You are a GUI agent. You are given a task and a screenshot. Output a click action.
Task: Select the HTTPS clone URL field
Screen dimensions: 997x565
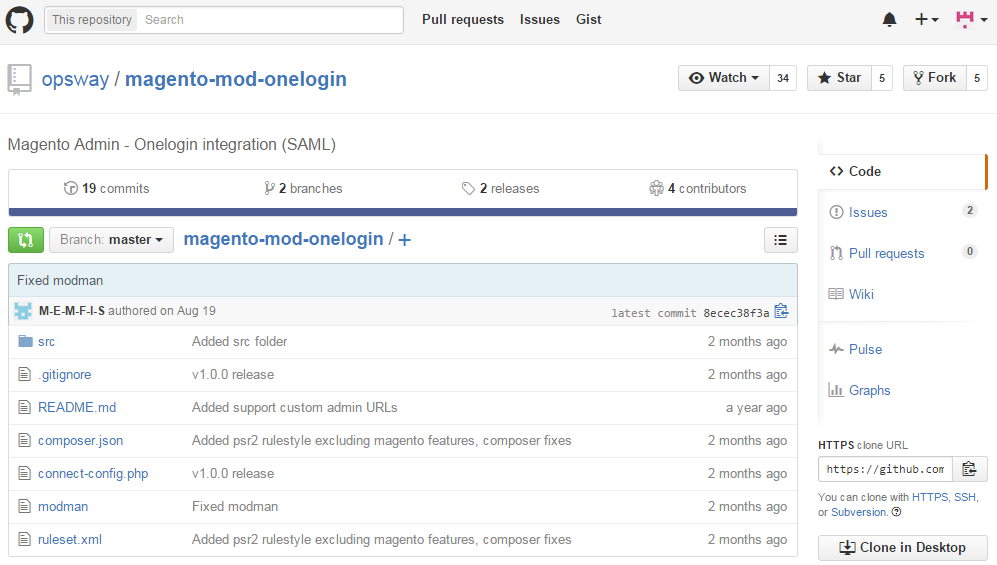coord(885,469)
